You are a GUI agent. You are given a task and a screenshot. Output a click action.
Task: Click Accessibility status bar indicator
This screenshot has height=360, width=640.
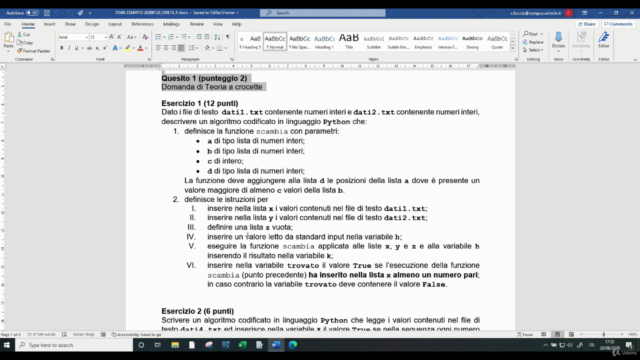click(136, 334)
